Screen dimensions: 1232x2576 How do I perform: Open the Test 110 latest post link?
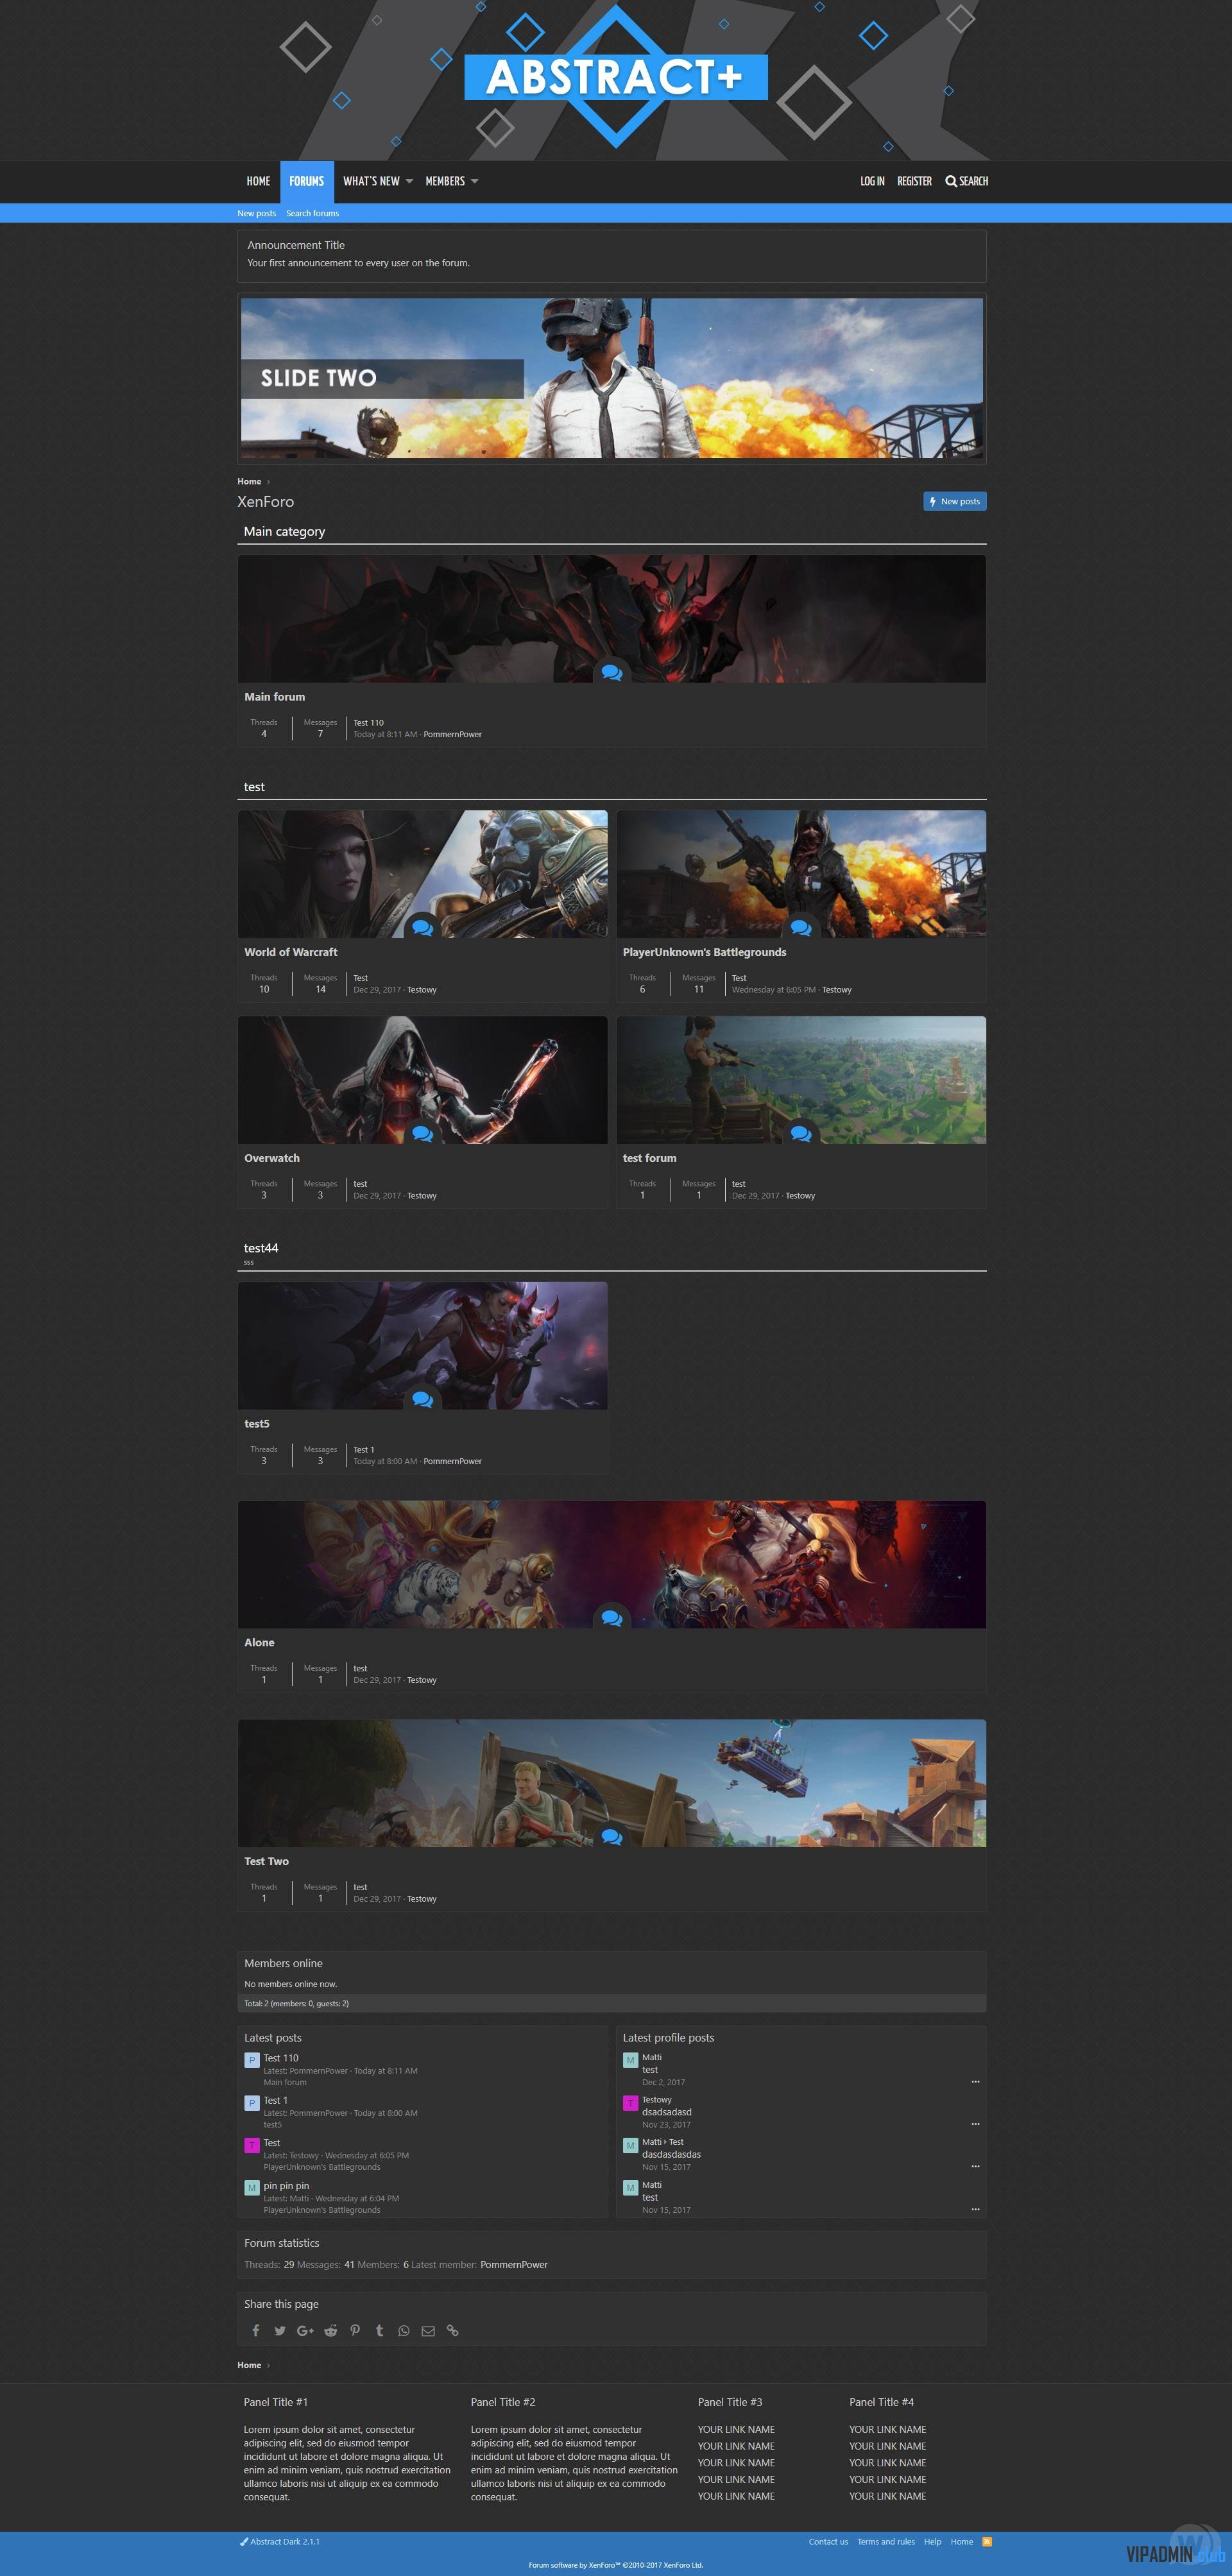(x=281, y=2058)
